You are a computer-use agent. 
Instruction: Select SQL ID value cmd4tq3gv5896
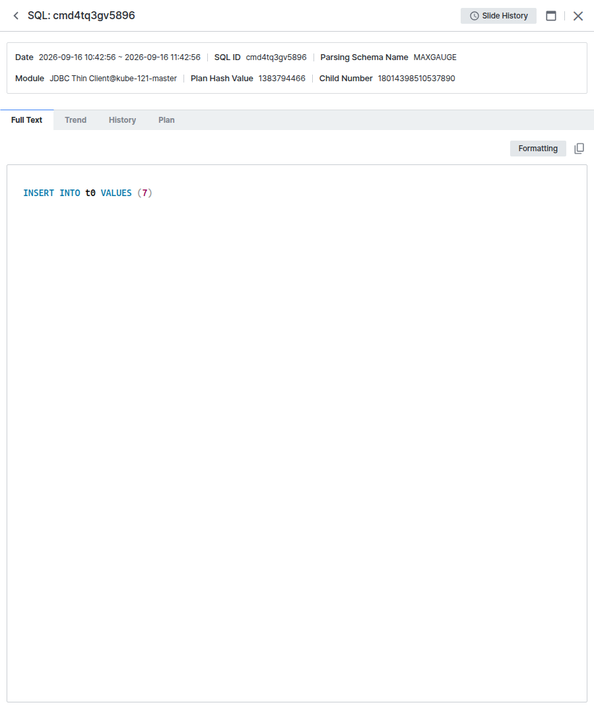pyautogui.click(x=276, y=57)
